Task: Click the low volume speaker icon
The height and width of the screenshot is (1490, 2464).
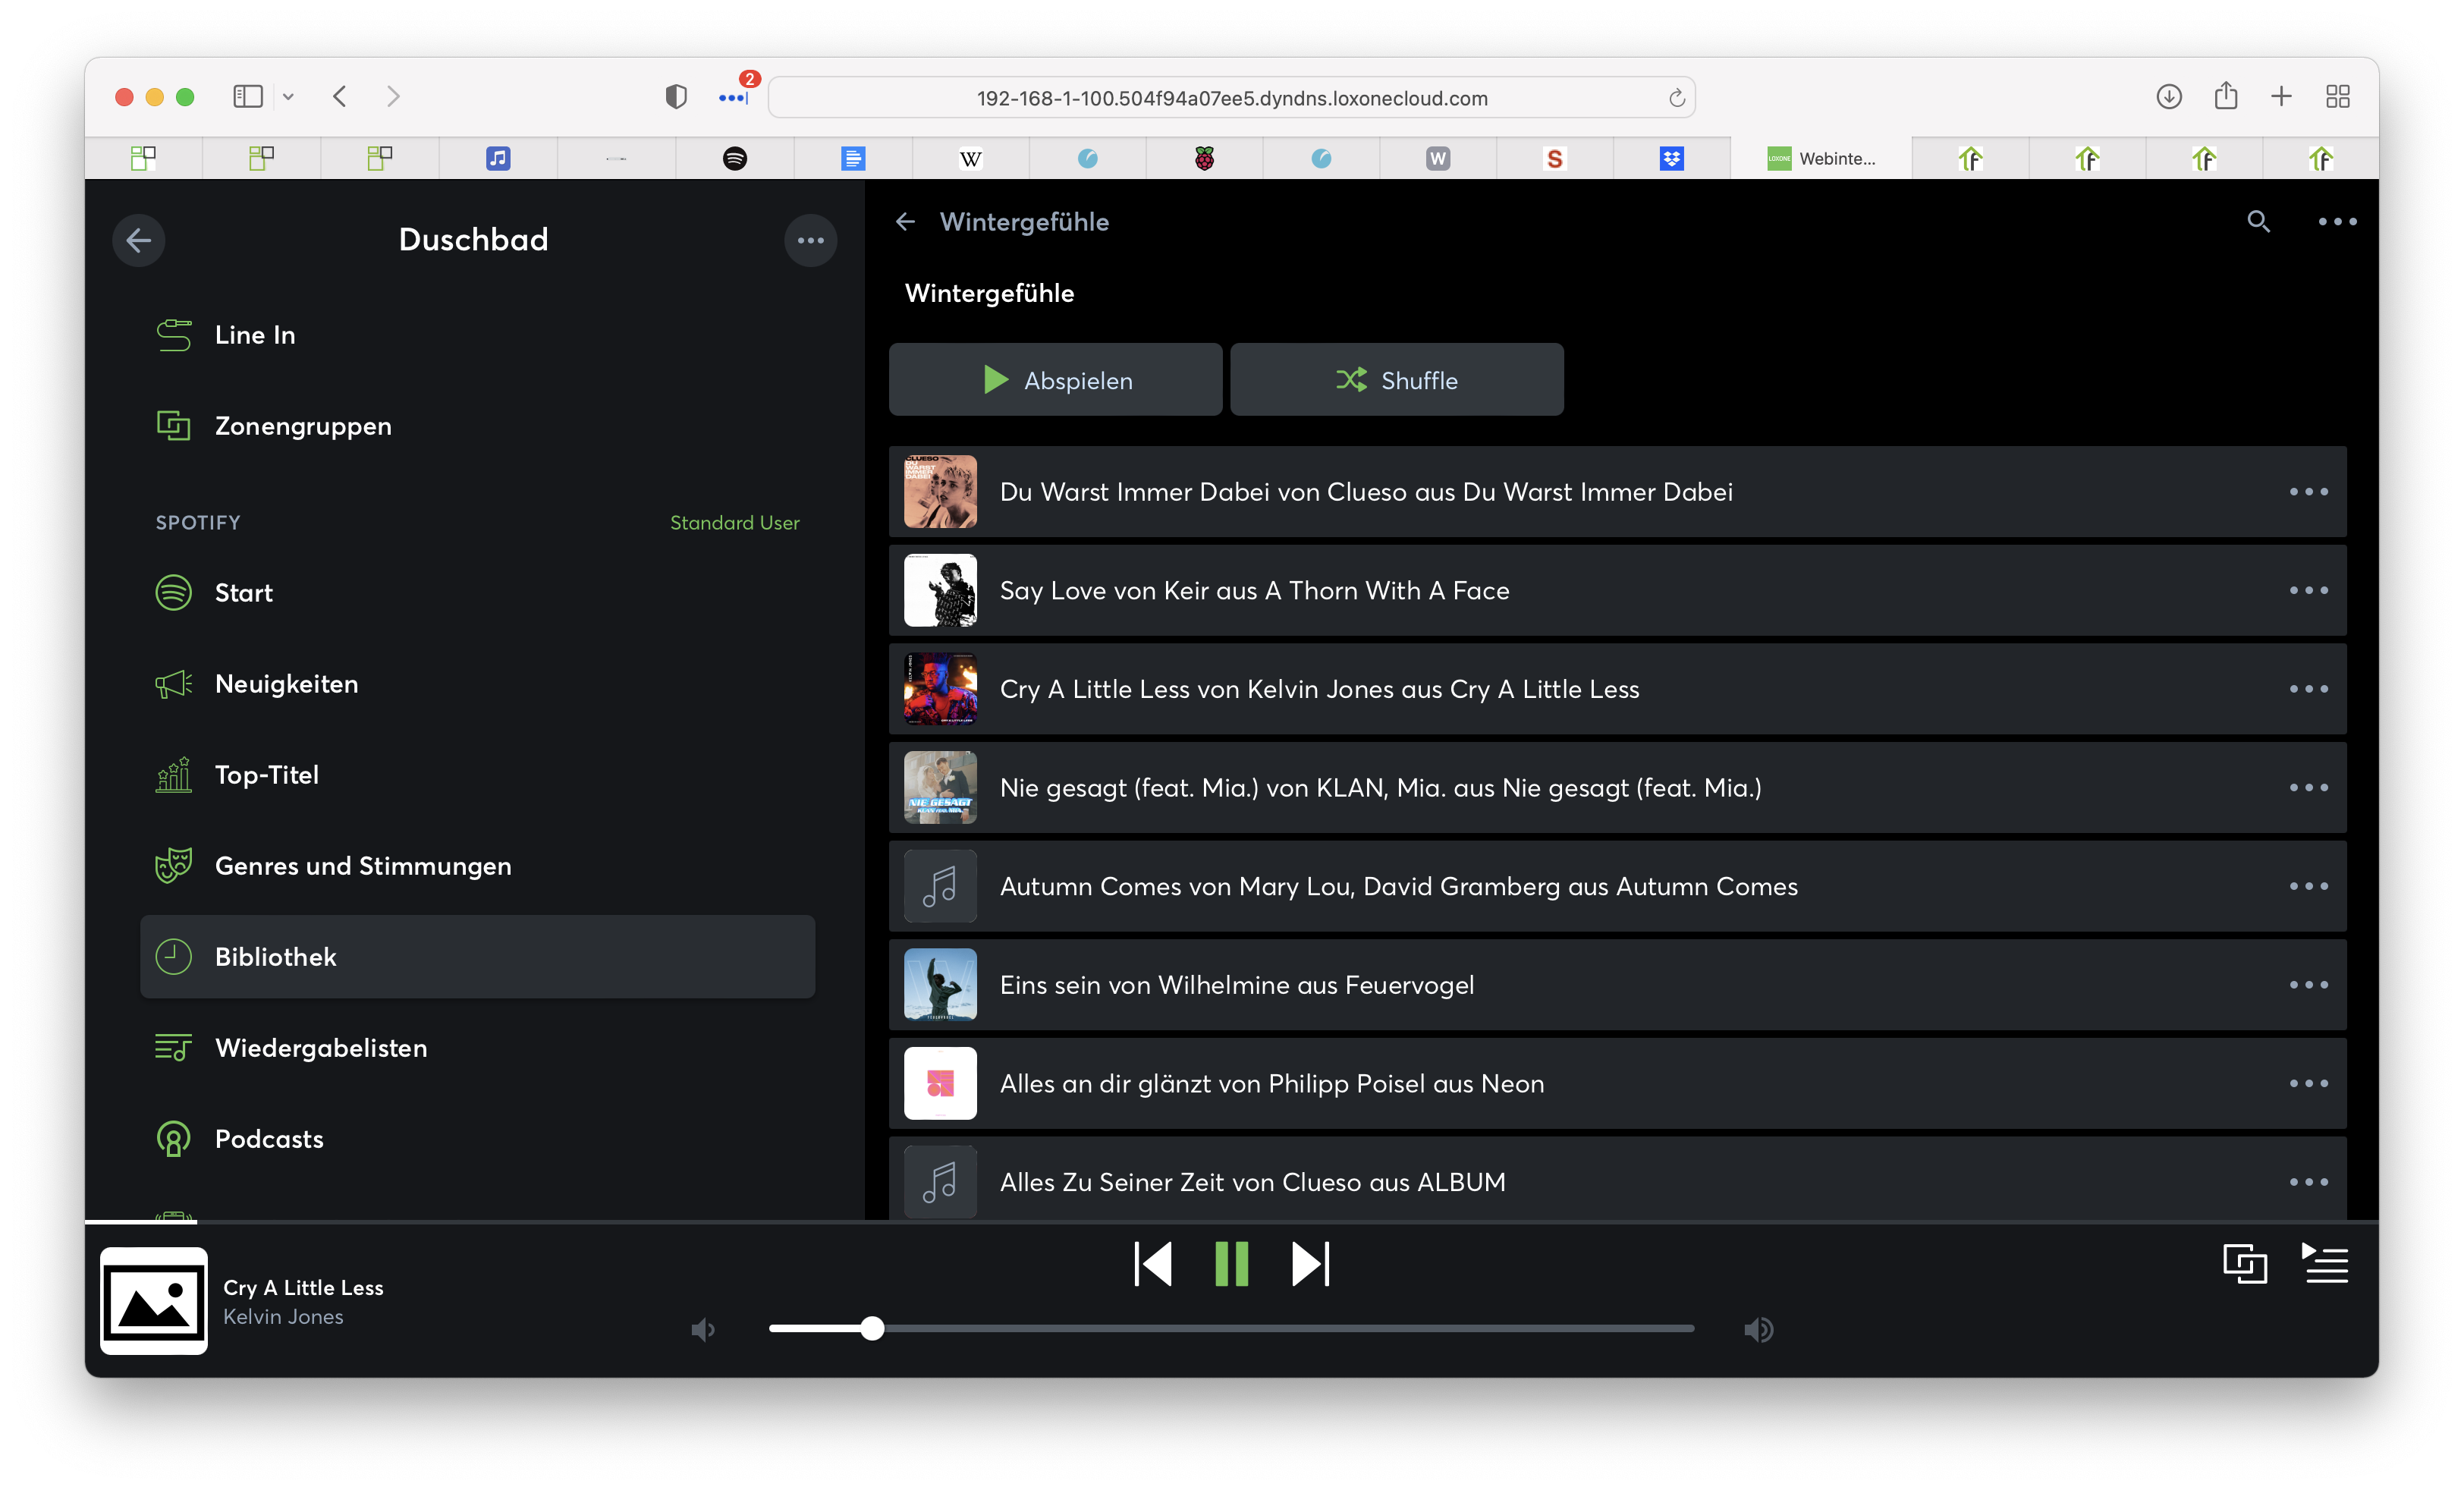Action: click(703, 1330)
